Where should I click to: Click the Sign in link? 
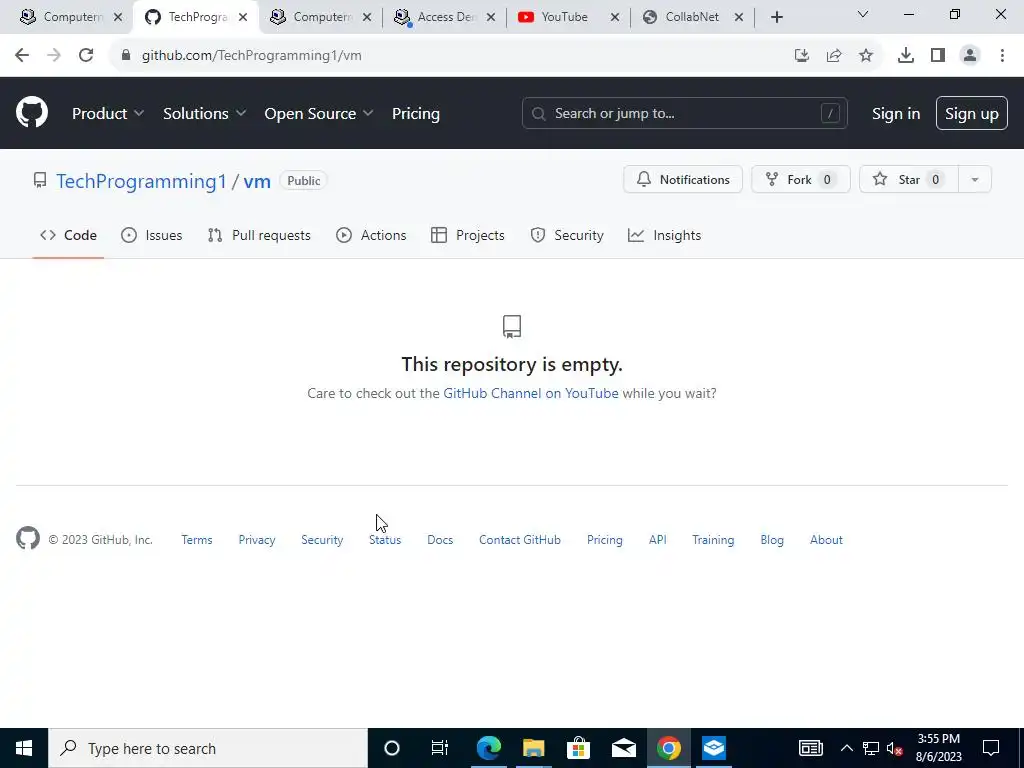[x=895, y=114]
